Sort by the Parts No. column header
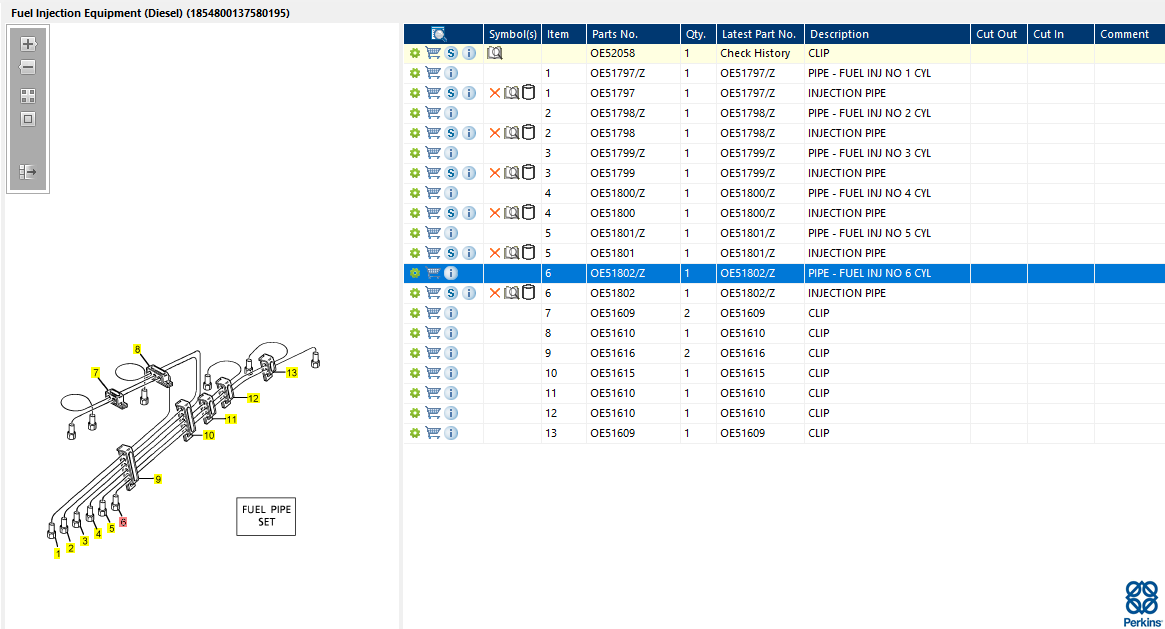This screenshot has height=629, width=1165. point(633,34)
